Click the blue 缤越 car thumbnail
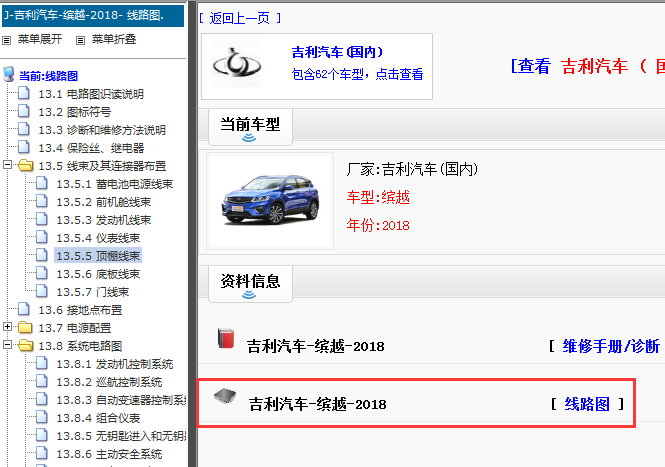The image size is (665, 467). pyautogui.click(x=270, y=201)
